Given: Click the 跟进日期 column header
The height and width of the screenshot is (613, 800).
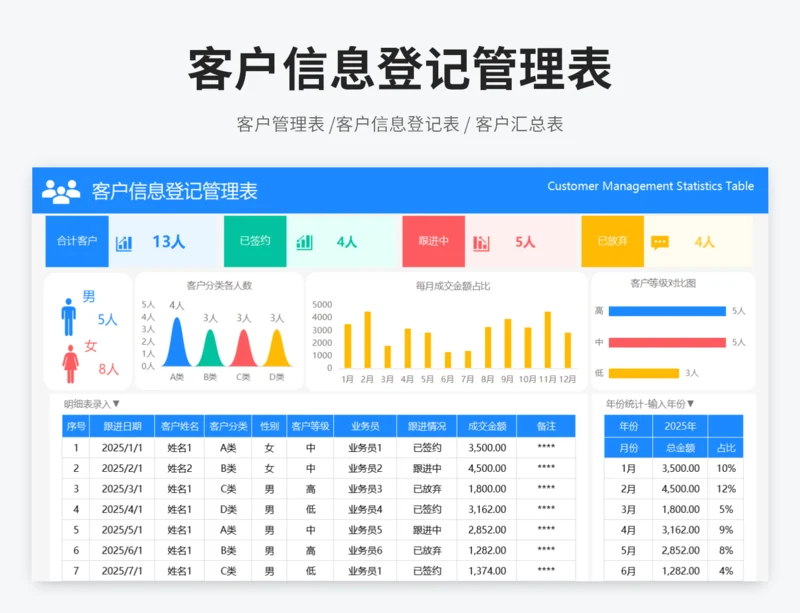Looking at the screenshot, I should click(x=122, y=426).
